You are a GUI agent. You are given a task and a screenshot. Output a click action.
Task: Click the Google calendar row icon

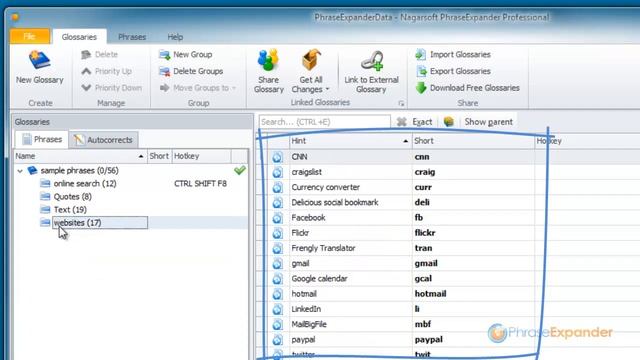click(277, 279)
